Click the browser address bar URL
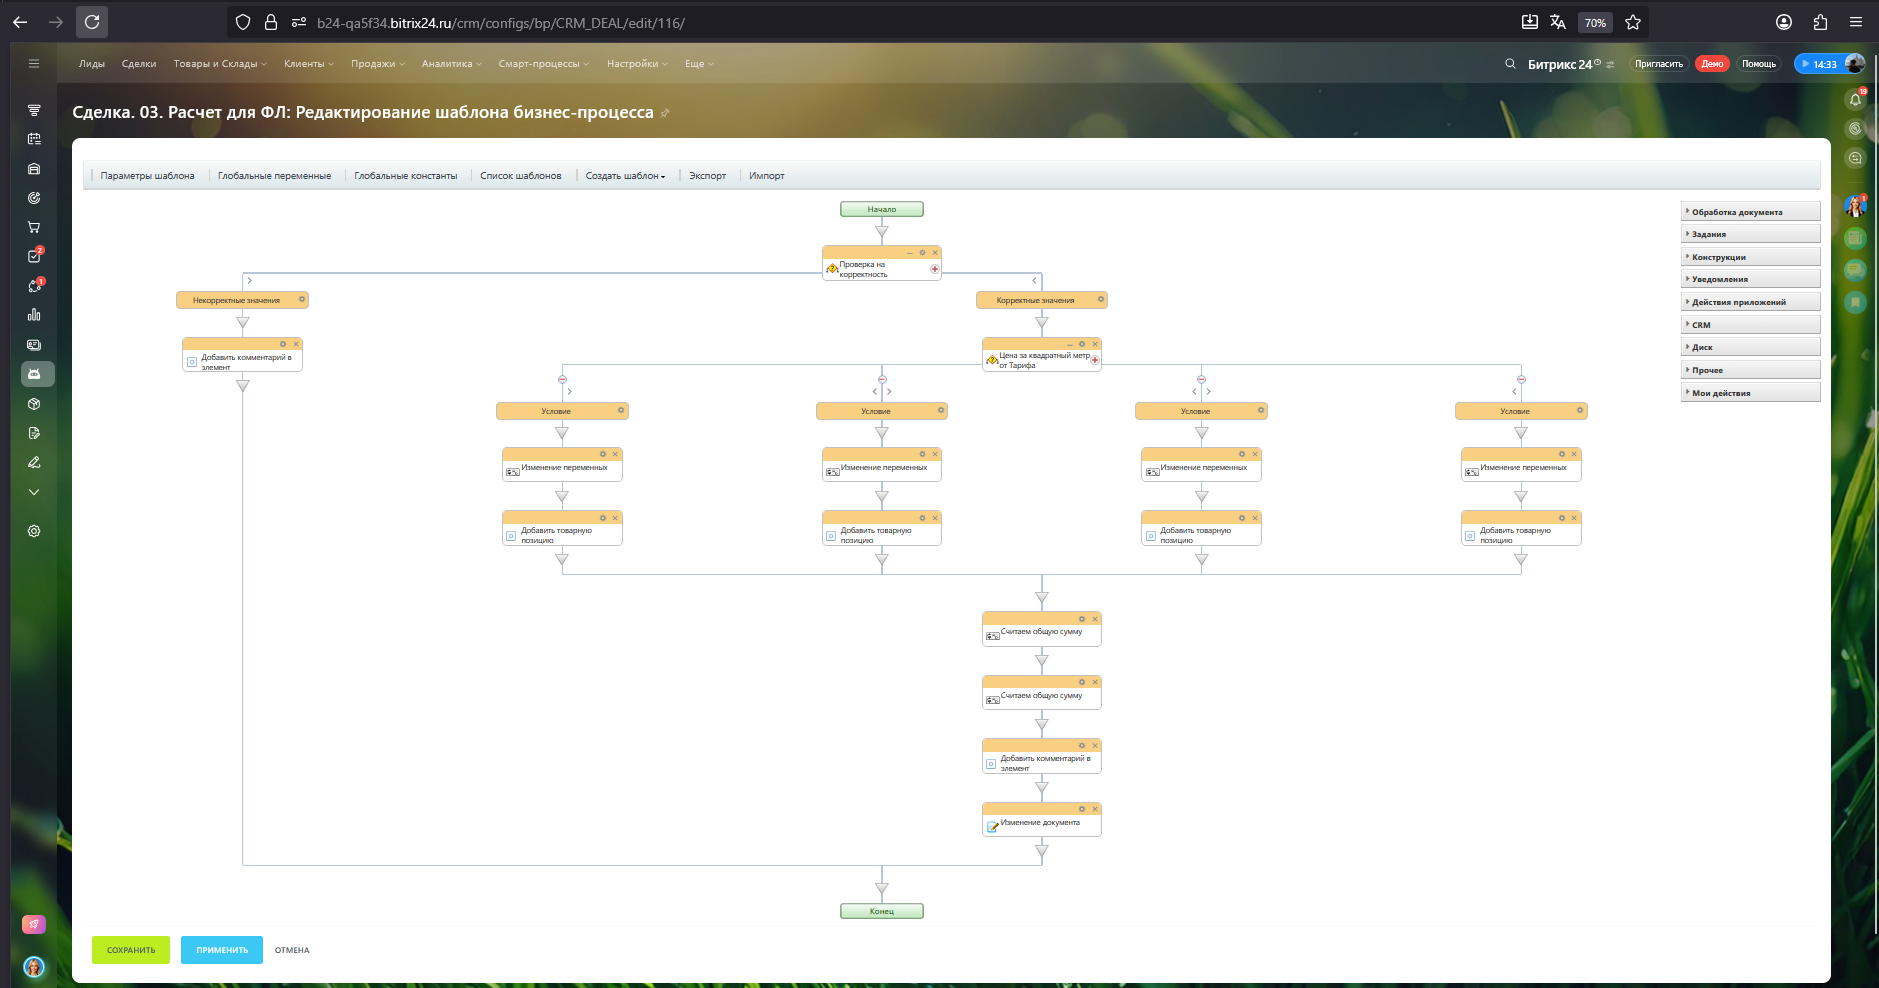Viewport: 1879px width, 988px height. click(x=500, y=22)
